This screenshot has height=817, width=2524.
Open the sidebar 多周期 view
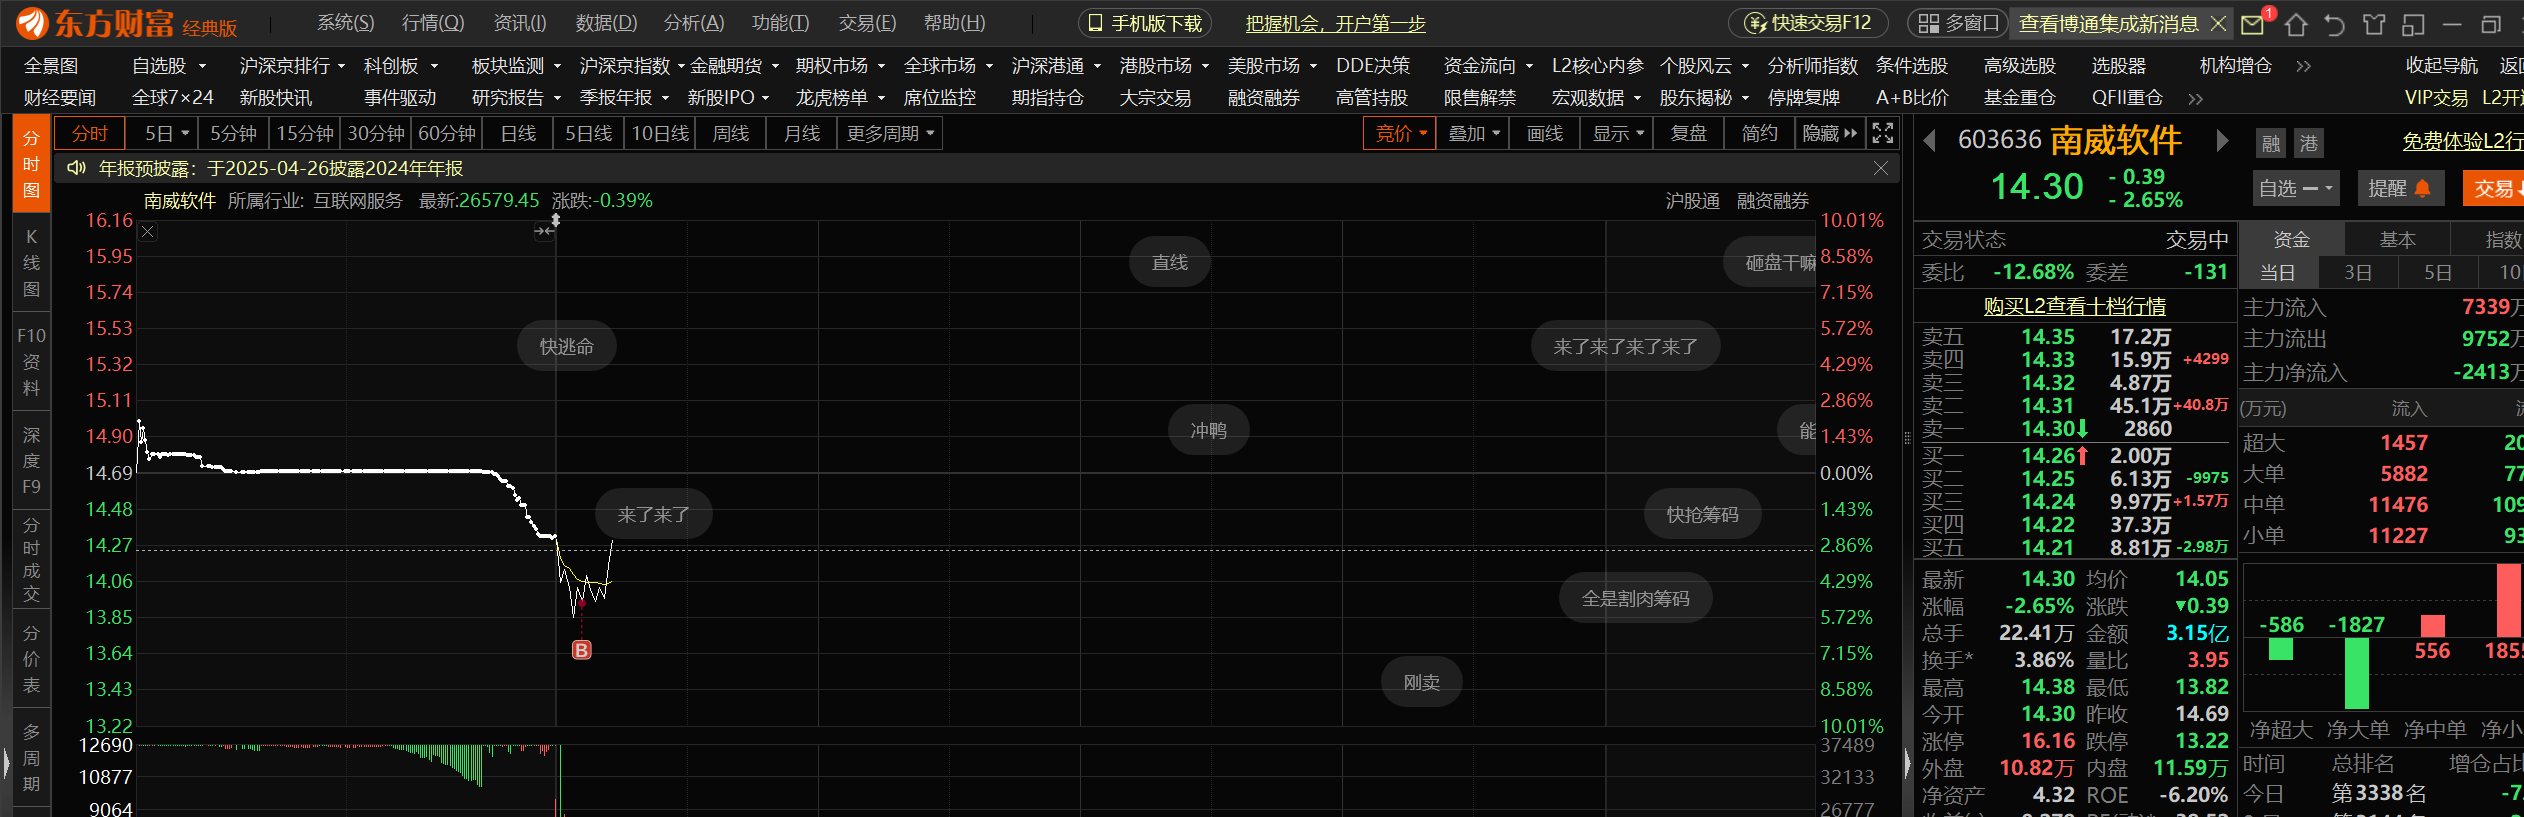pyautogui.click(x=31, y=758)
